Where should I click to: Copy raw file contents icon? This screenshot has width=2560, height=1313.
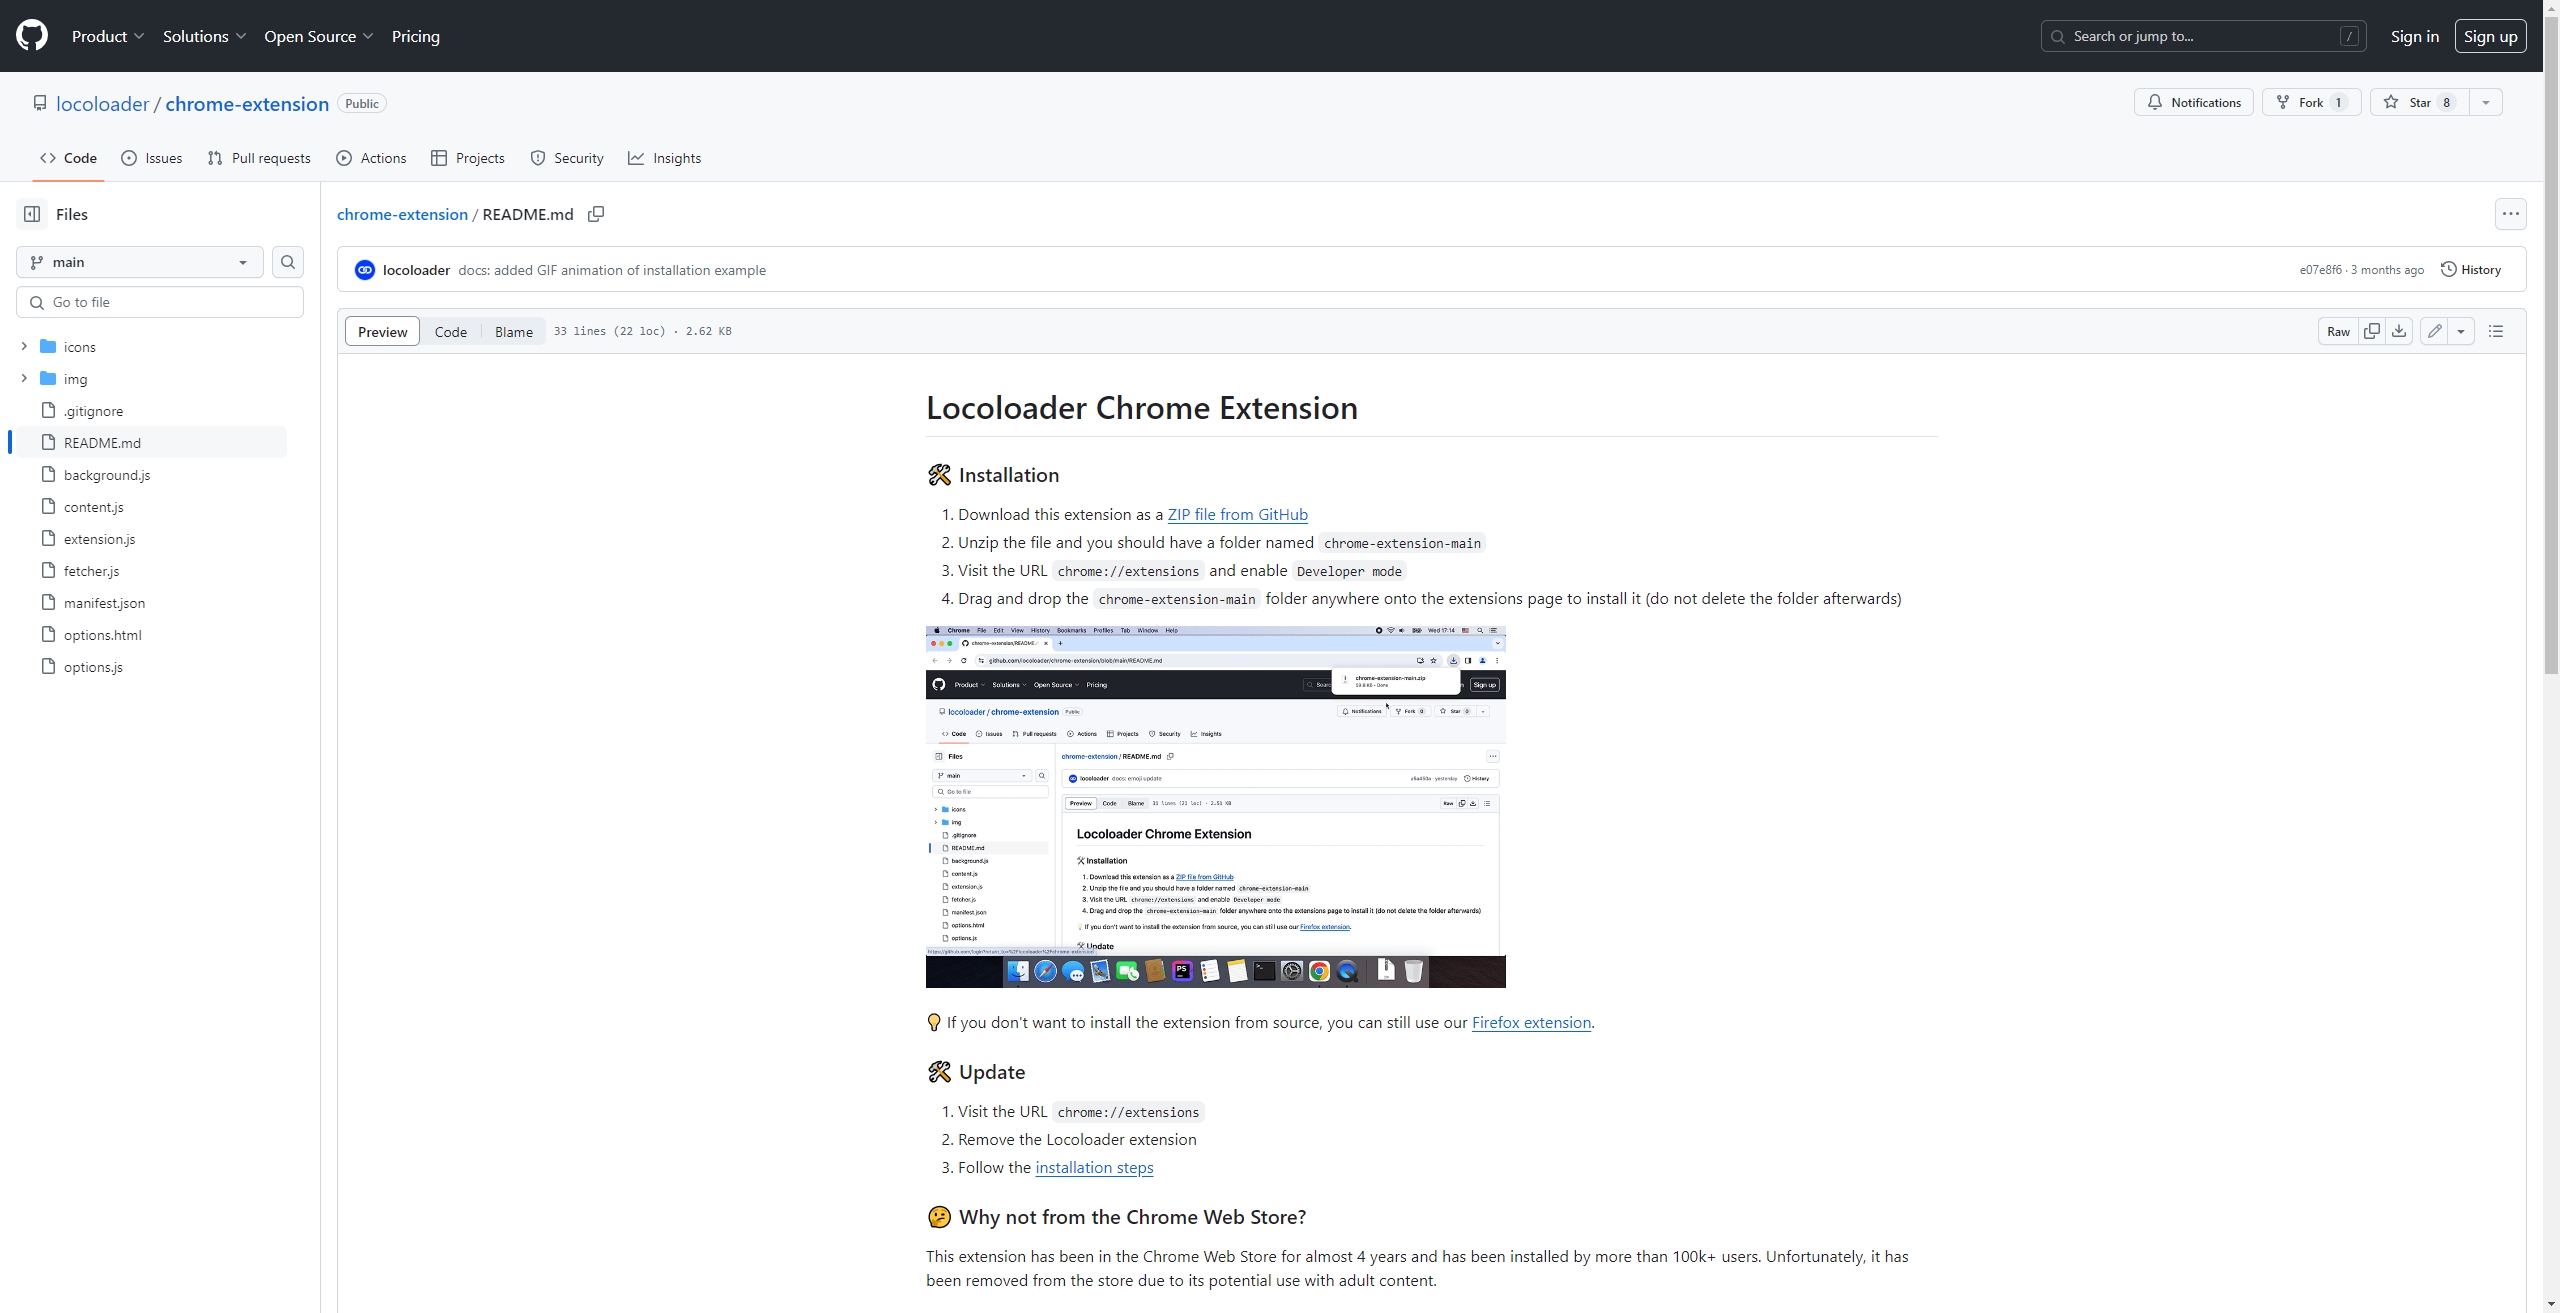[2372, 331]
